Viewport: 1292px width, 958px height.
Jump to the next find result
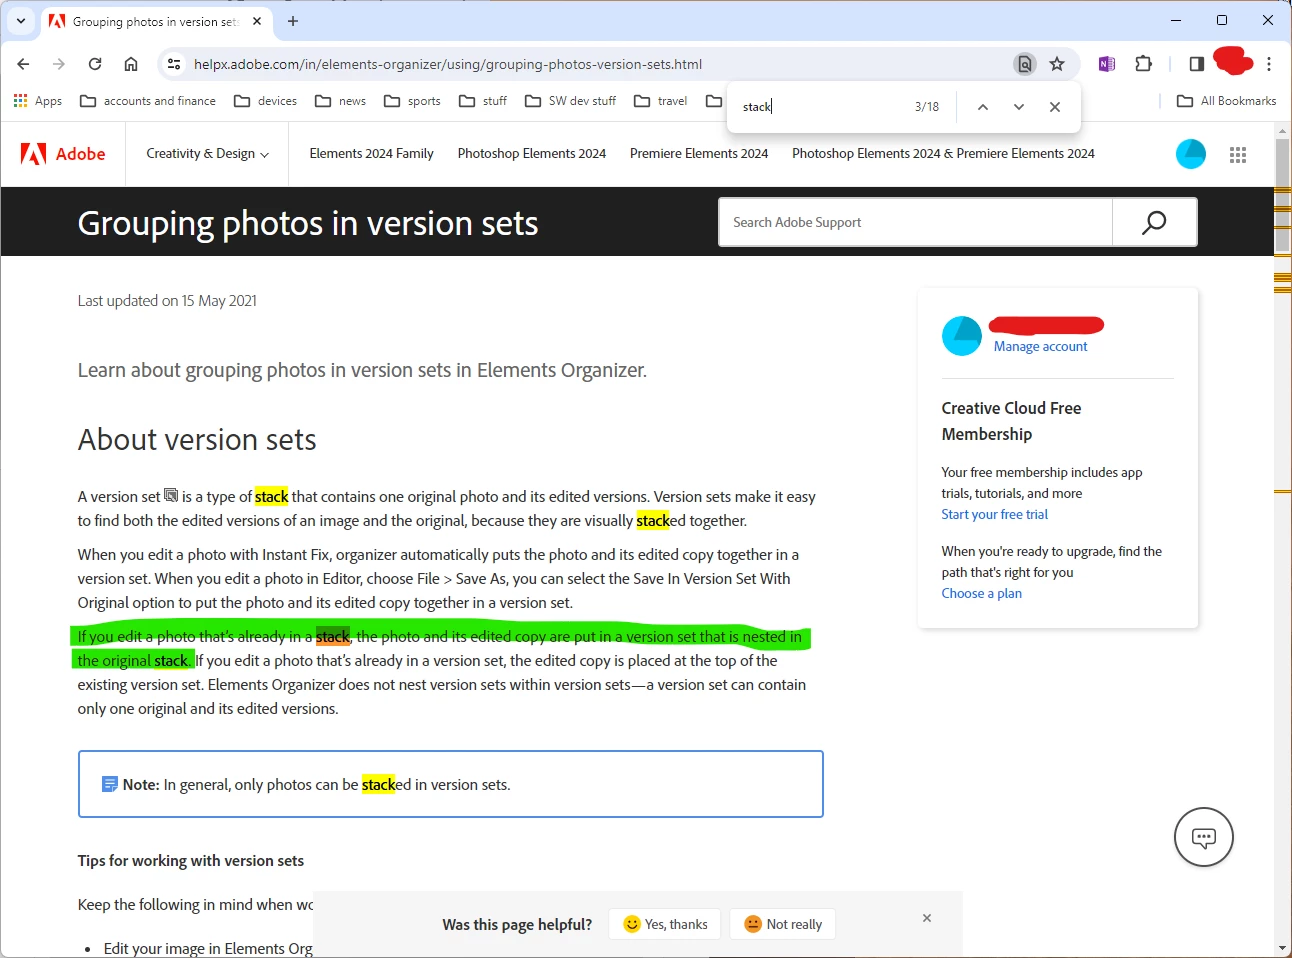tap(1019, 107)
